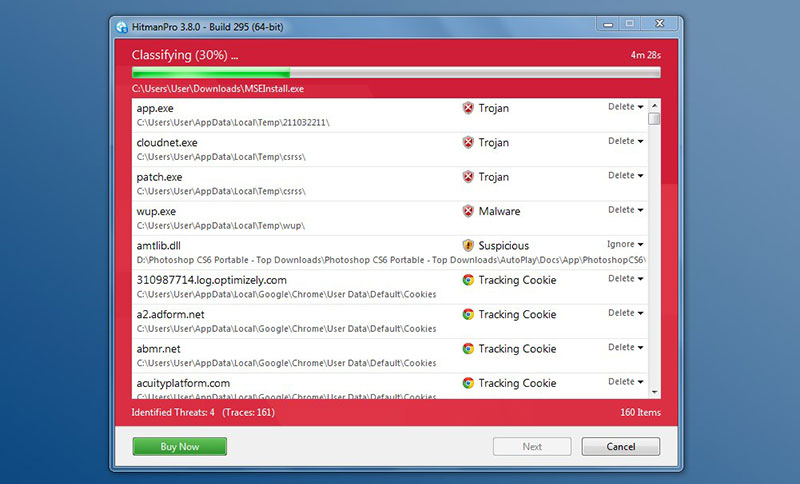This screenshot has height=484, width=800.
Task: Click the red shield icon for cloudnet.exe
Action: [468, 142]
